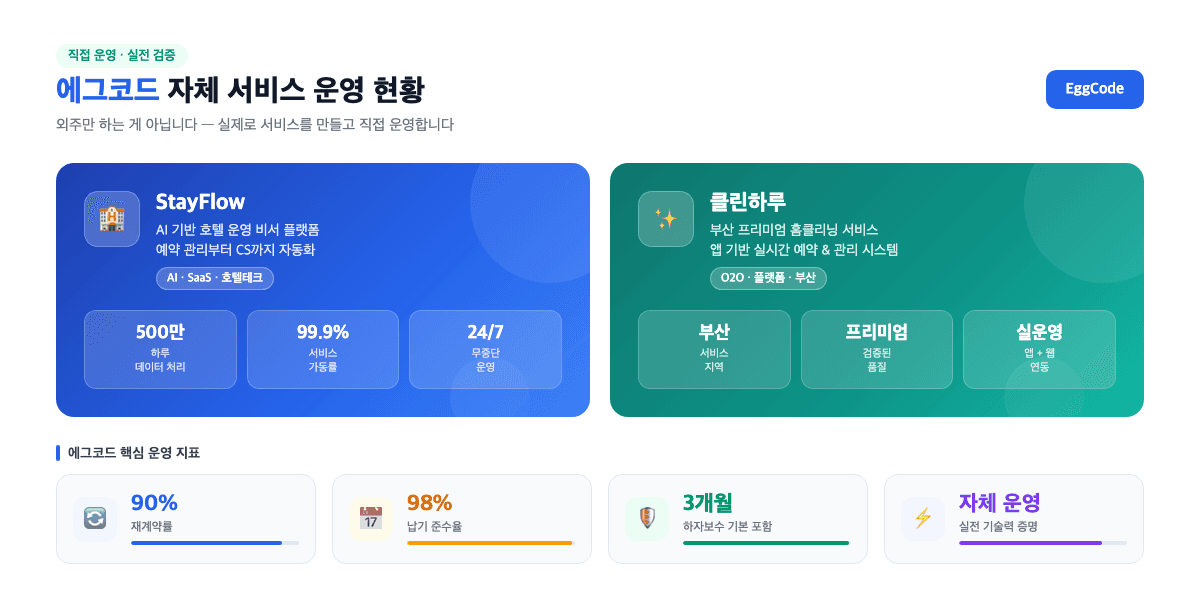Click the calendar icon next to 납기 준수율
The height and width of the screenshot is (608, 1200).
point(368,517)
